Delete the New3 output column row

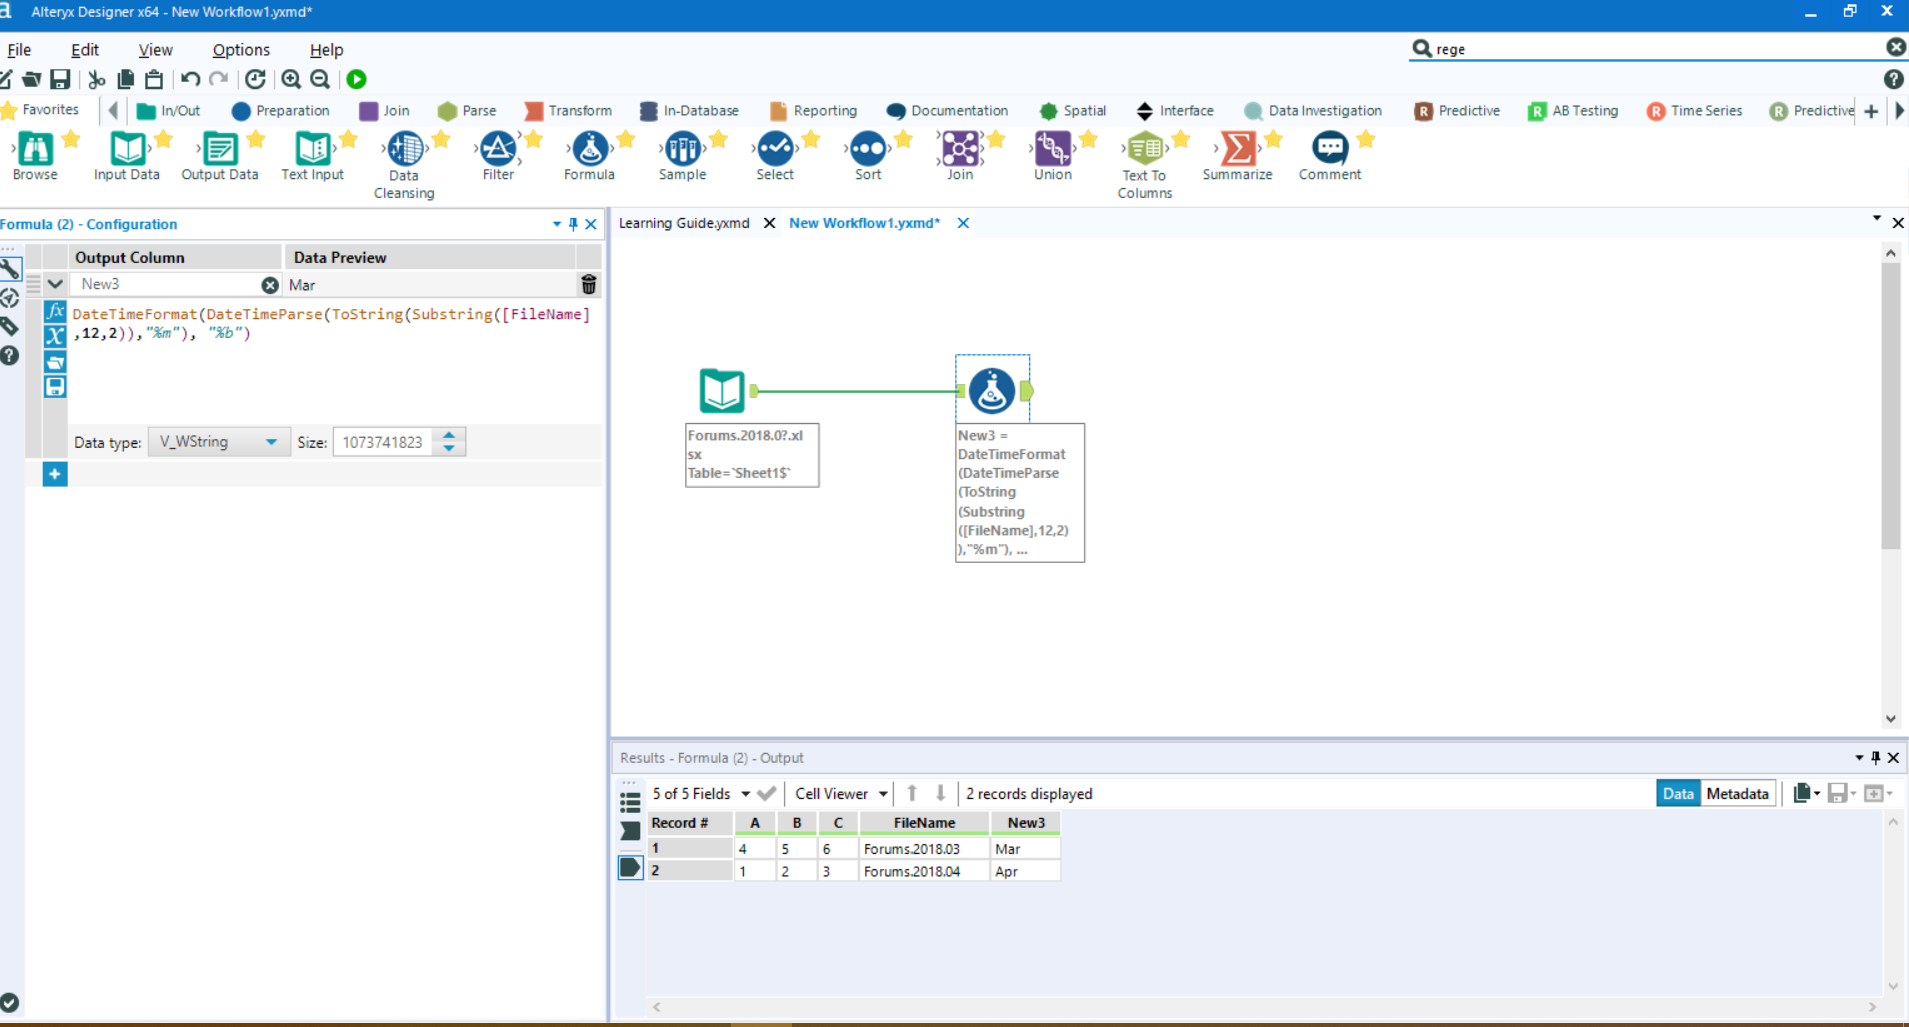point(588,284)
